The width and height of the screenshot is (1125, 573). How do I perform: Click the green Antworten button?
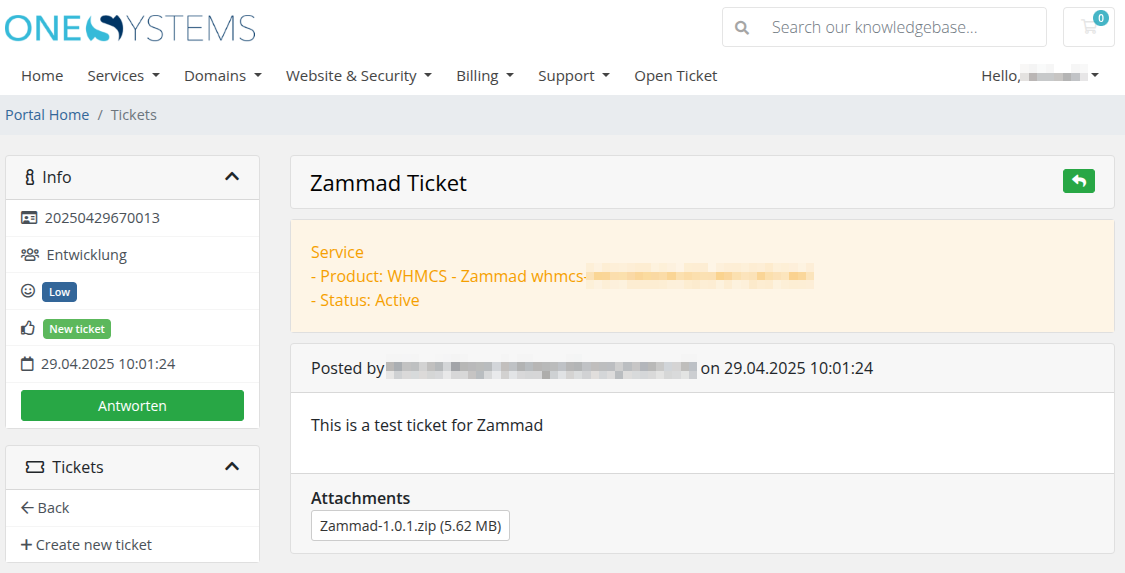[132, 405]
